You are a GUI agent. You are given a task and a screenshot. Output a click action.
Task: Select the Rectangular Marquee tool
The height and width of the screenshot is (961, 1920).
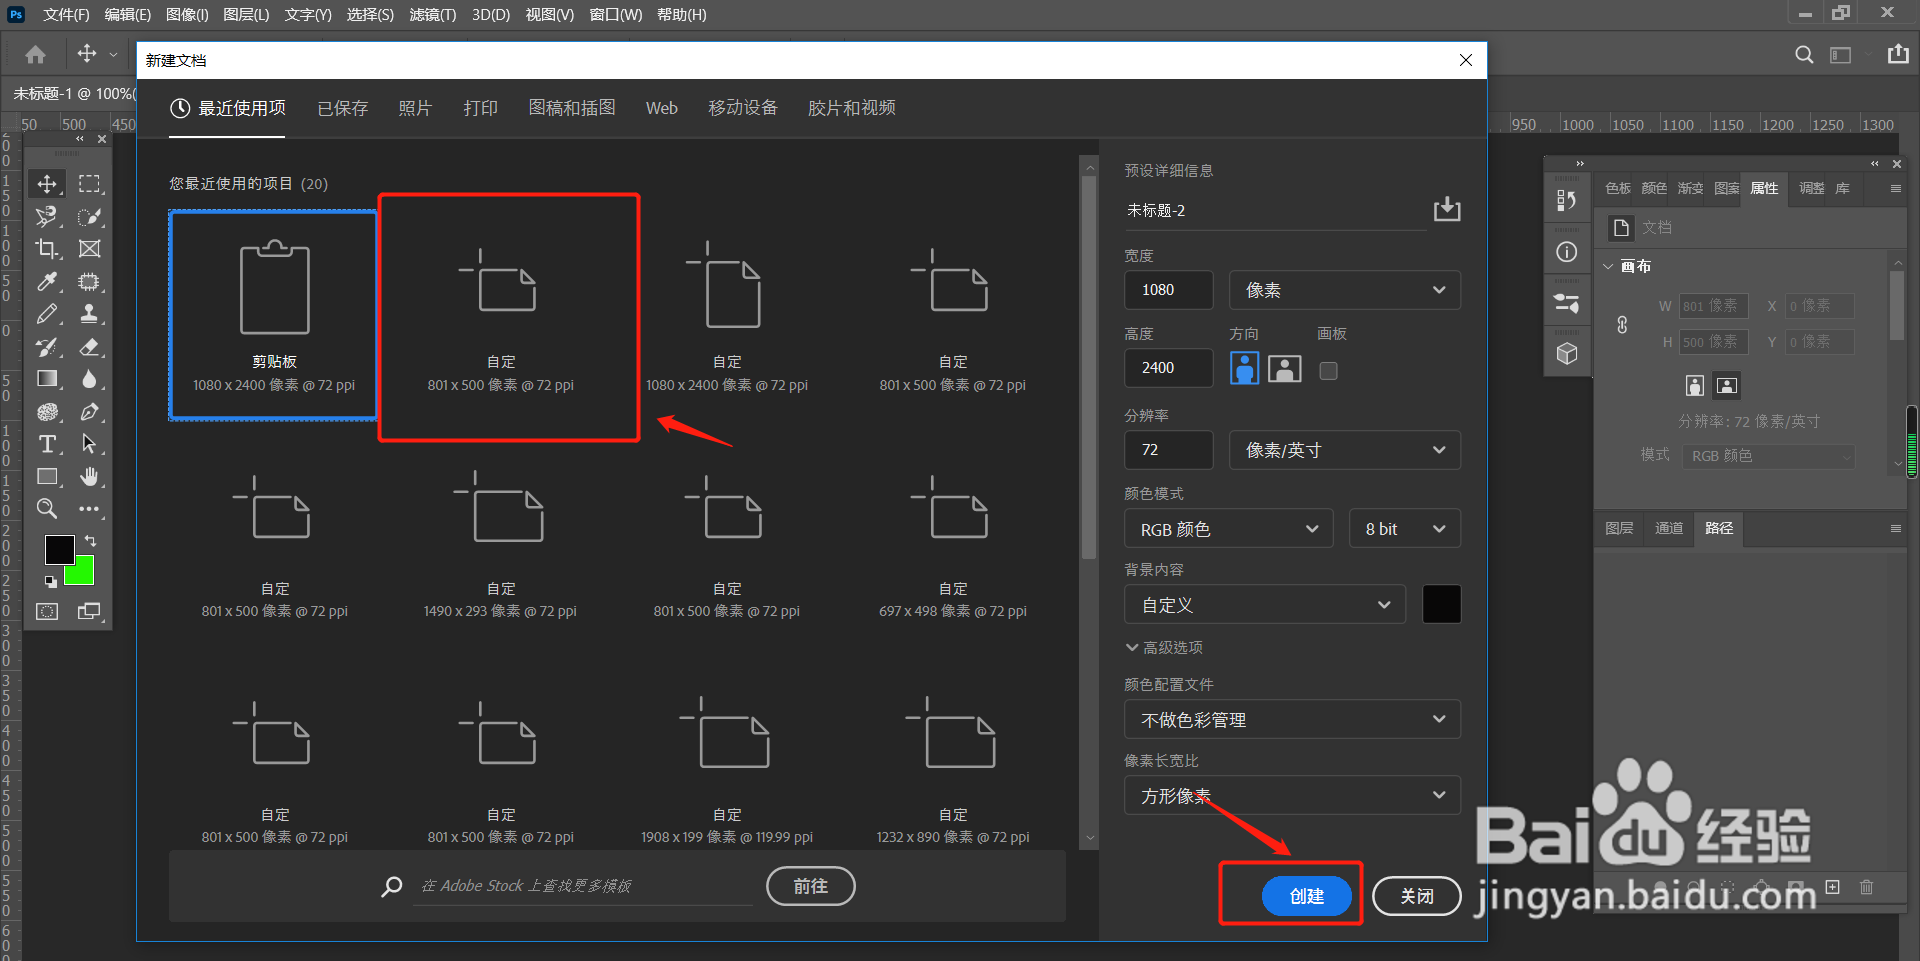[x=90, y=184]
